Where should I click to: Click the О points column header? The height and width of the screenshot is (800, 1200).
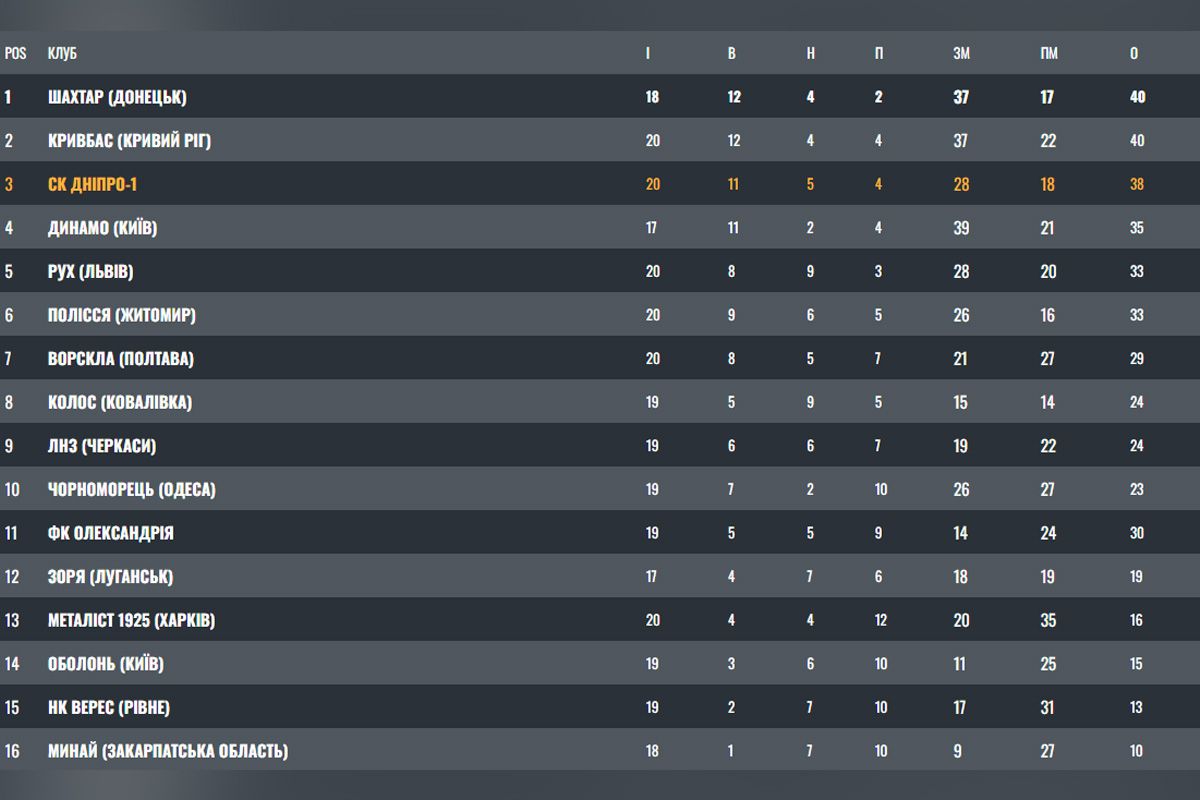pyautogui.click(x=1134, y=53)
